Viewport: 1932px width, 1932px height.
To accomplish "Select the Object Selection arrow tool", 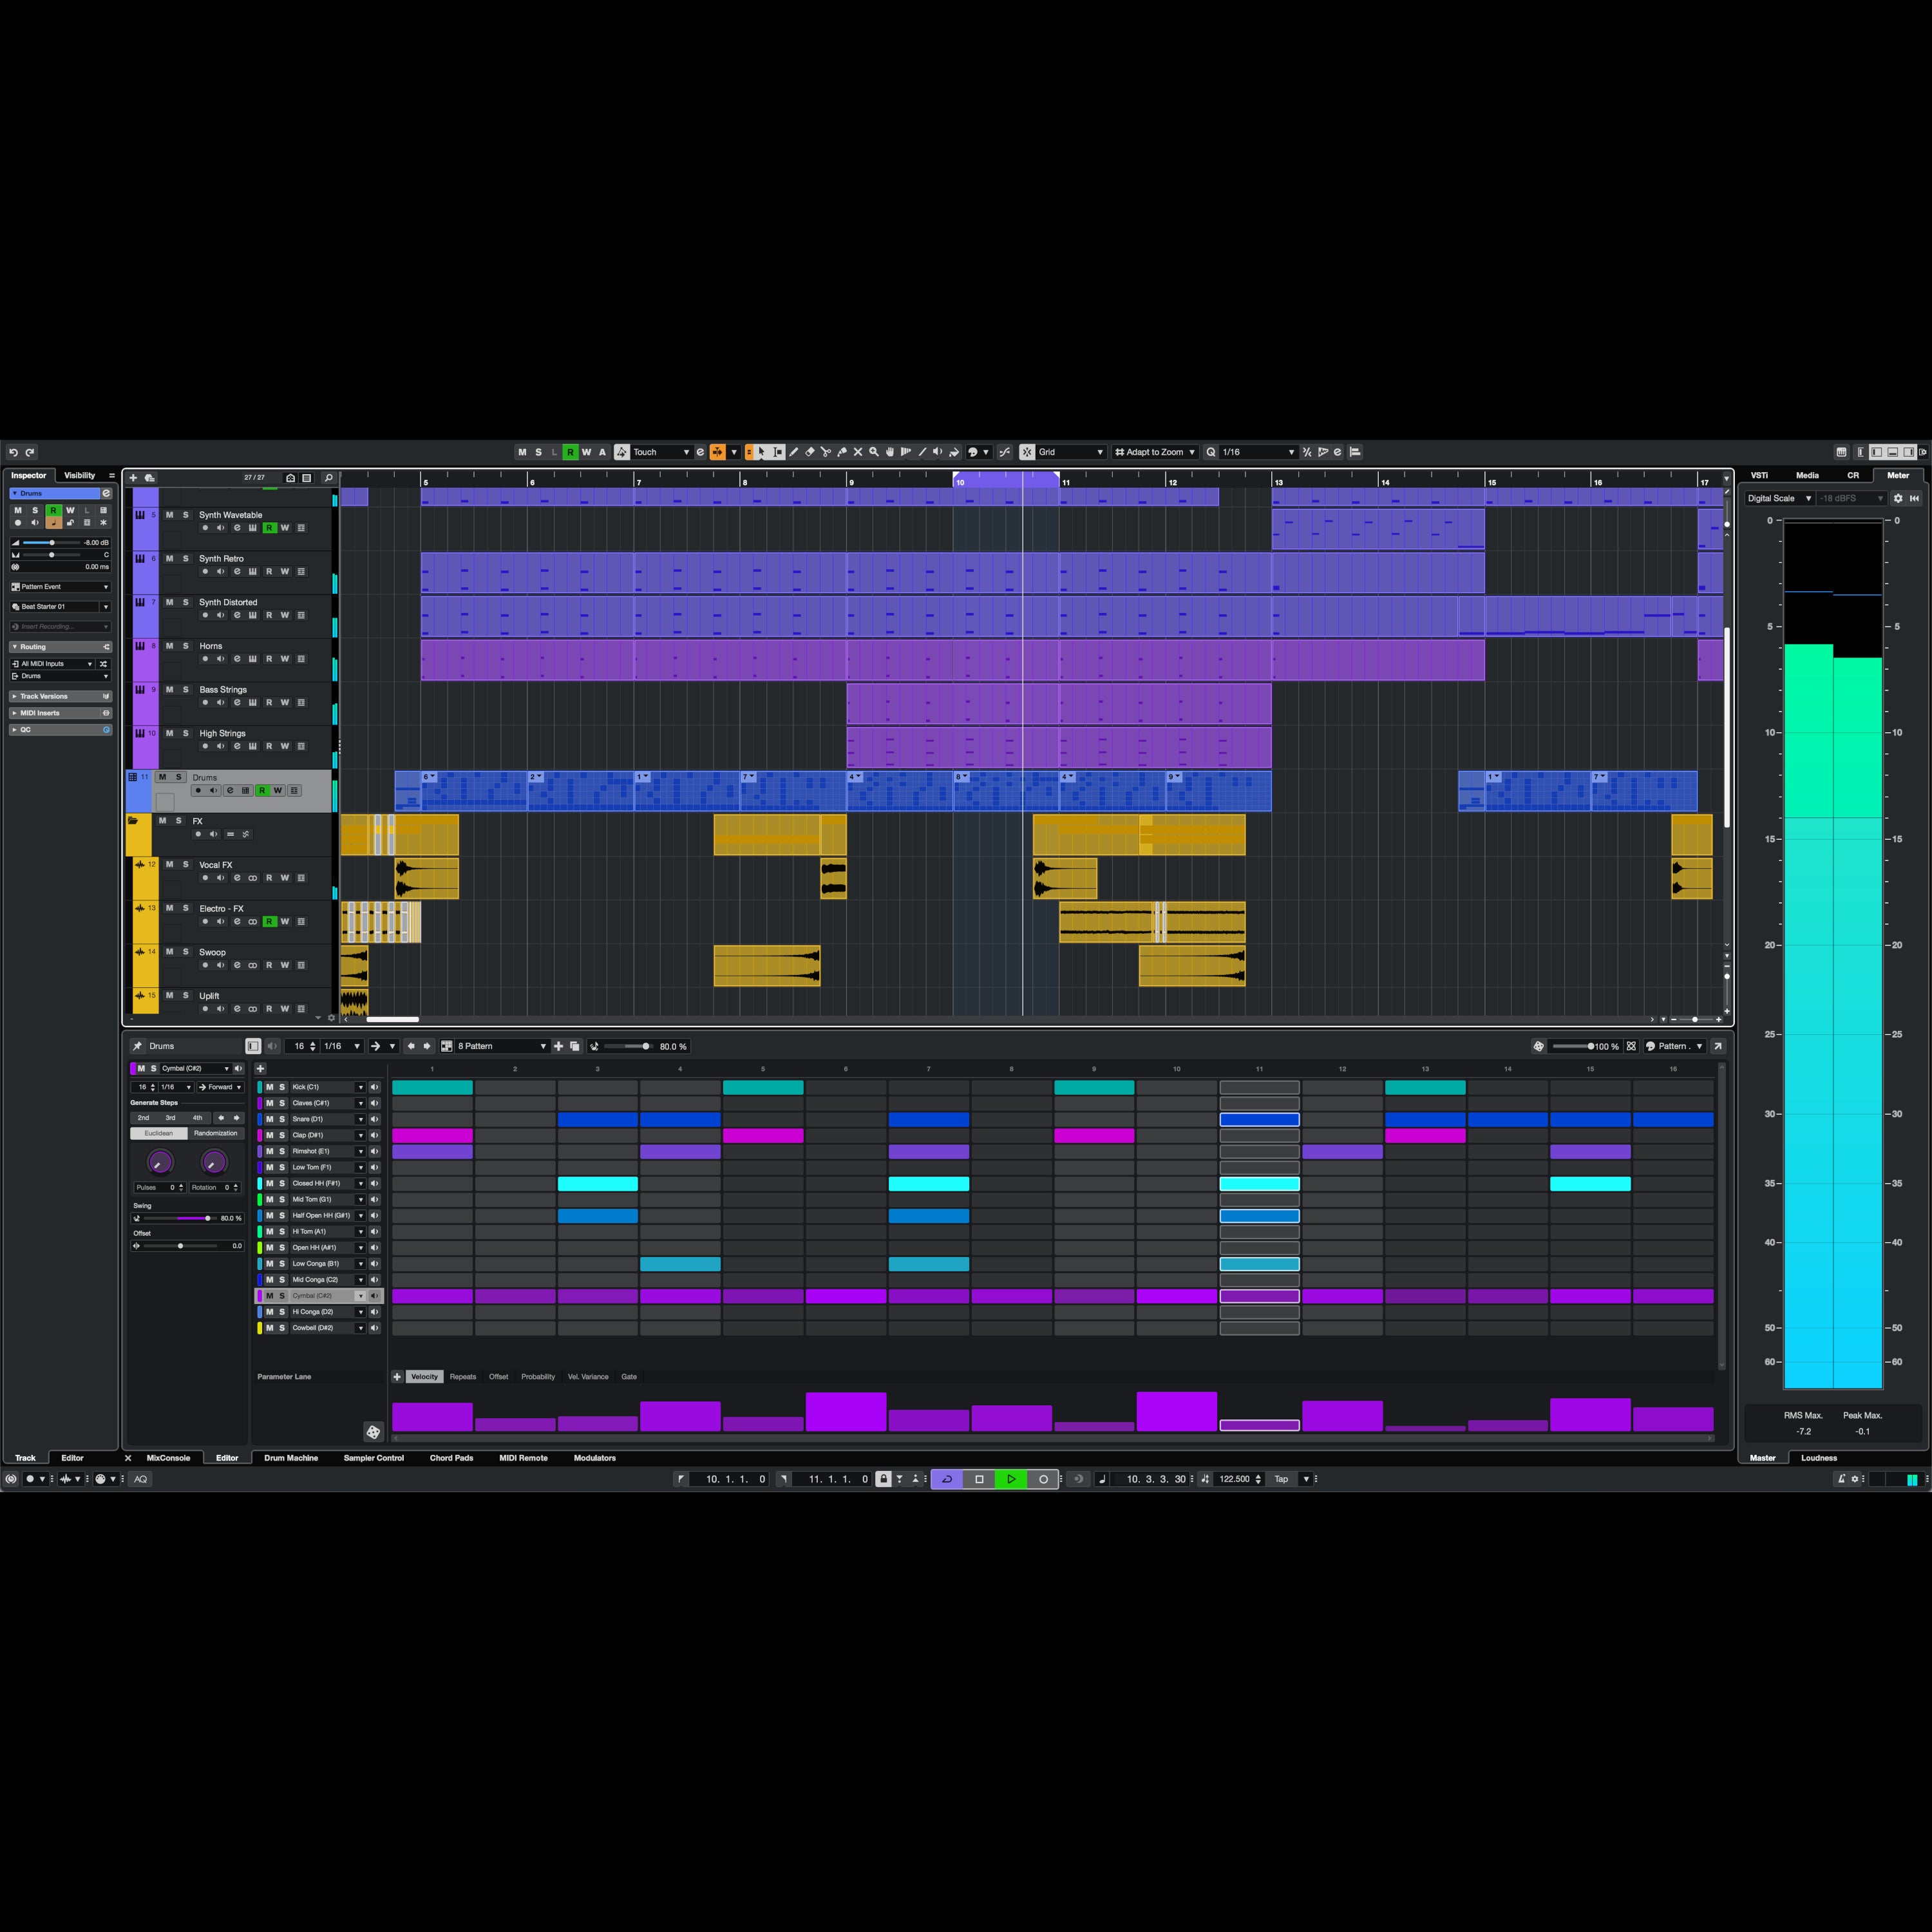I will coord(761,452).
